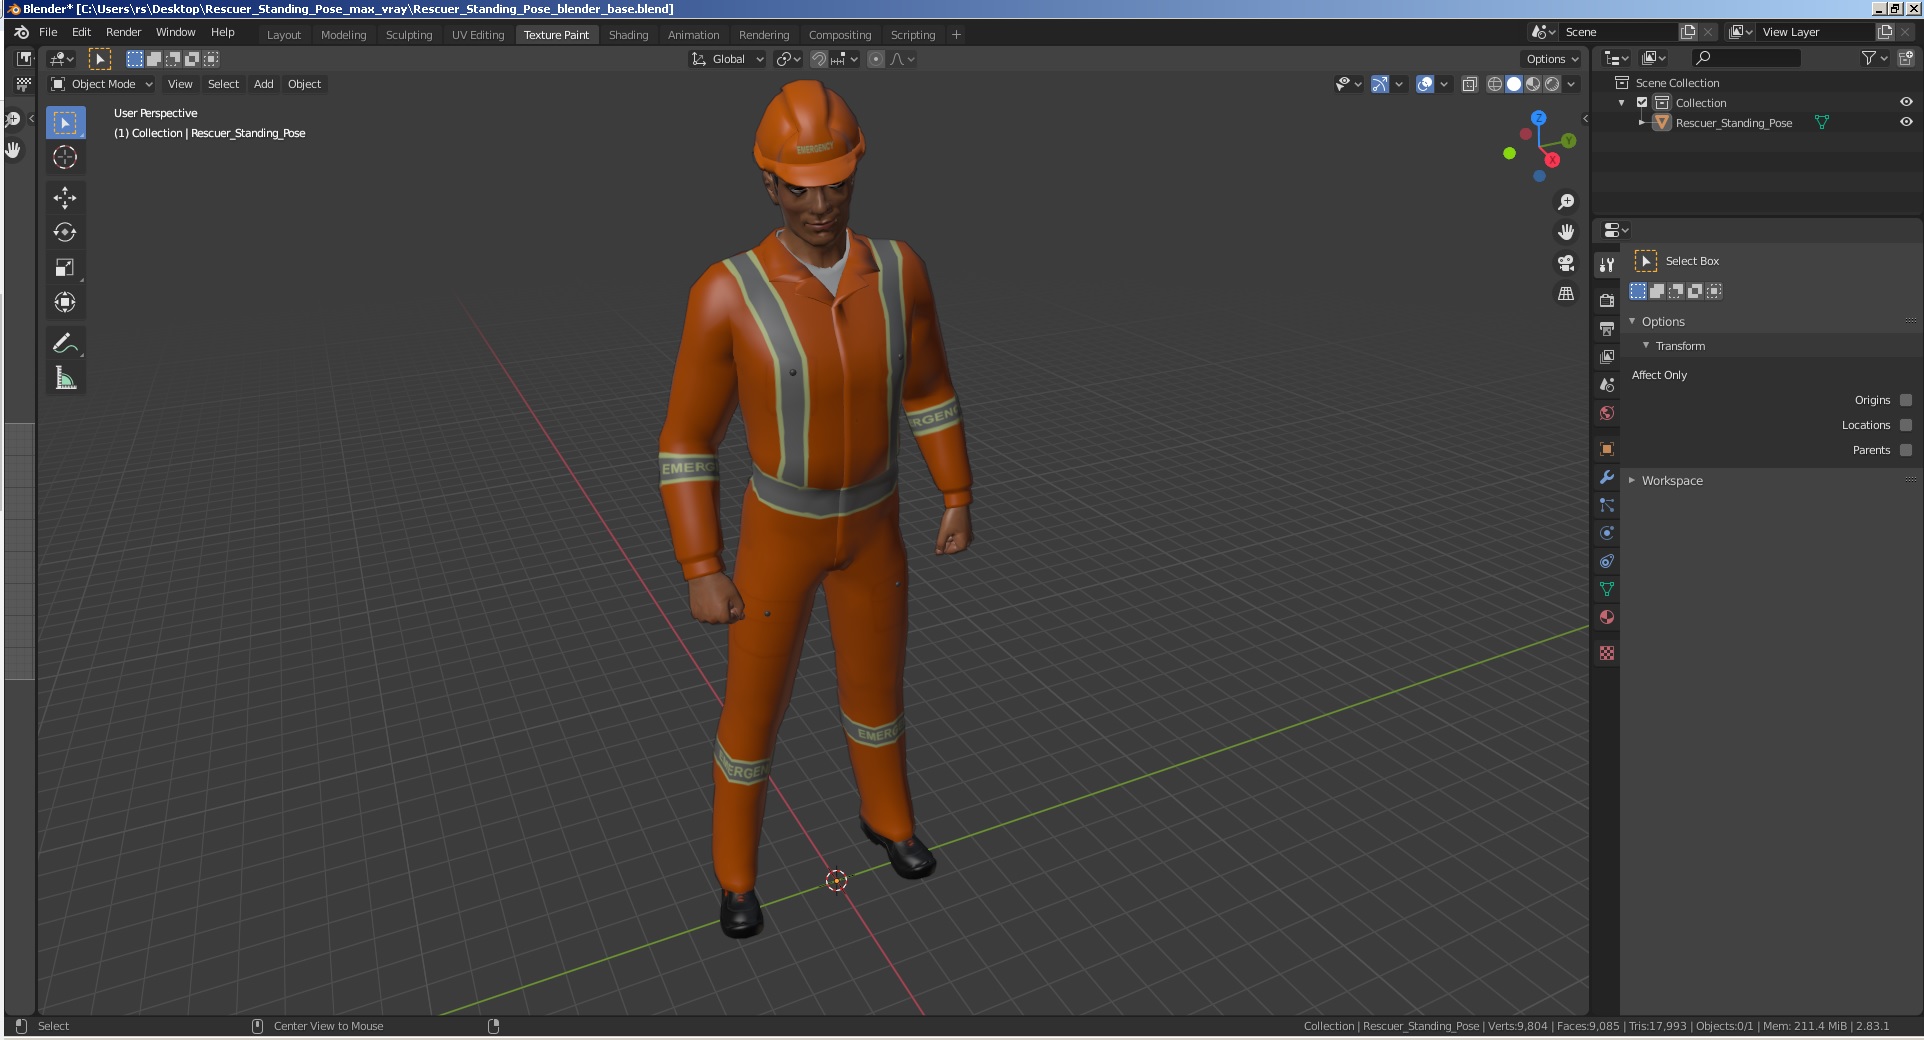Open the Scene properties tab
This screenshot has height=1040, width=1924.
pyautogui.click(x=1607, y=384)
